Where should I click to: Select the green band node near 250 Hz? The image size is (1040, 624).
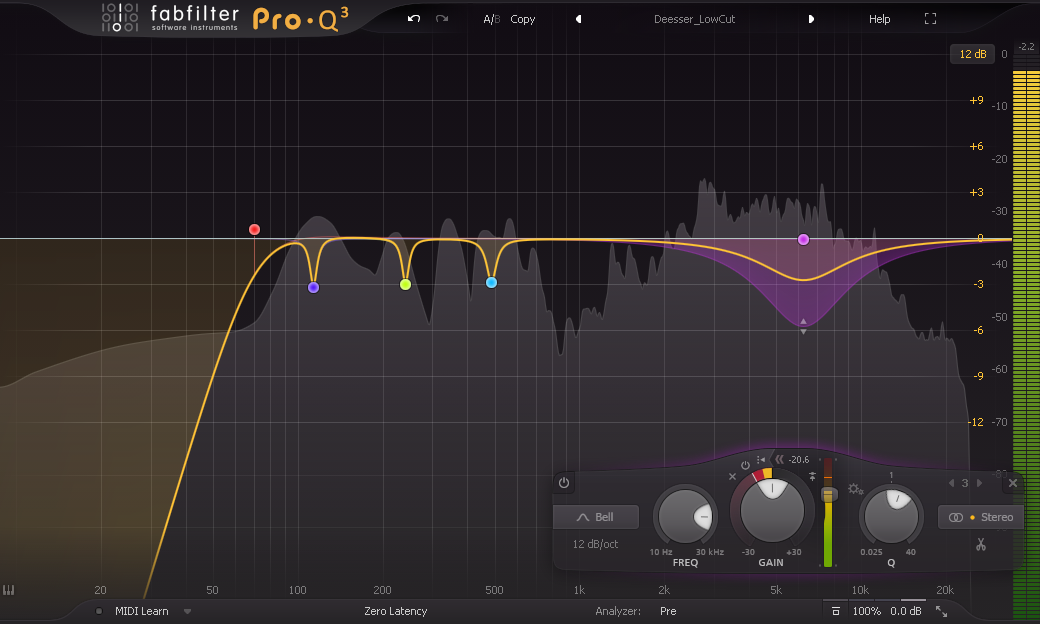pyautogui.click(x=405, y=284)
